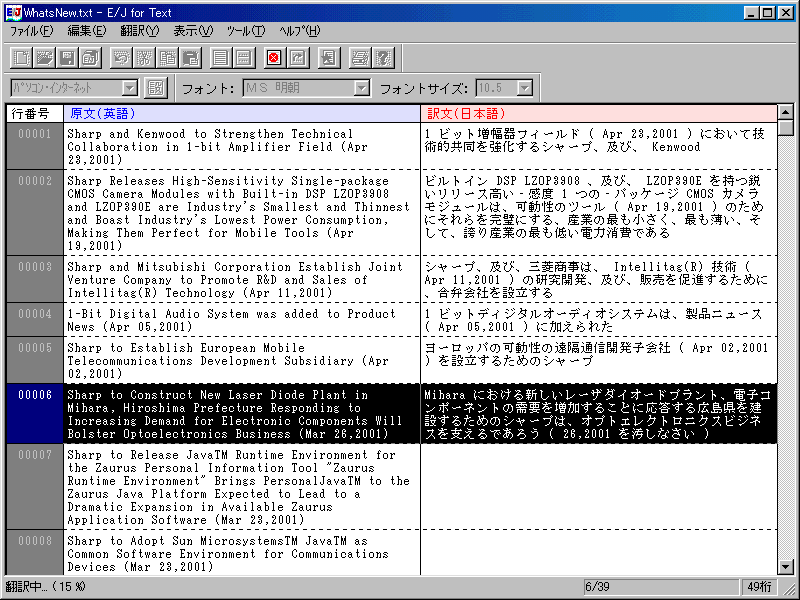Paste with the clipboard toolbar icon
Viewport: 800px width, 600px height.
(191, 58)
